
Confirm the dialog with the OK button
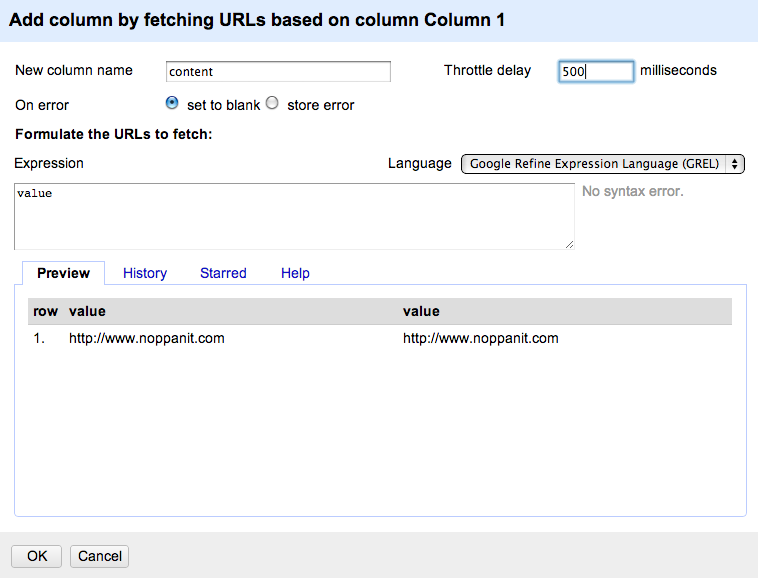pyautogui.click(x=37, y=556)
